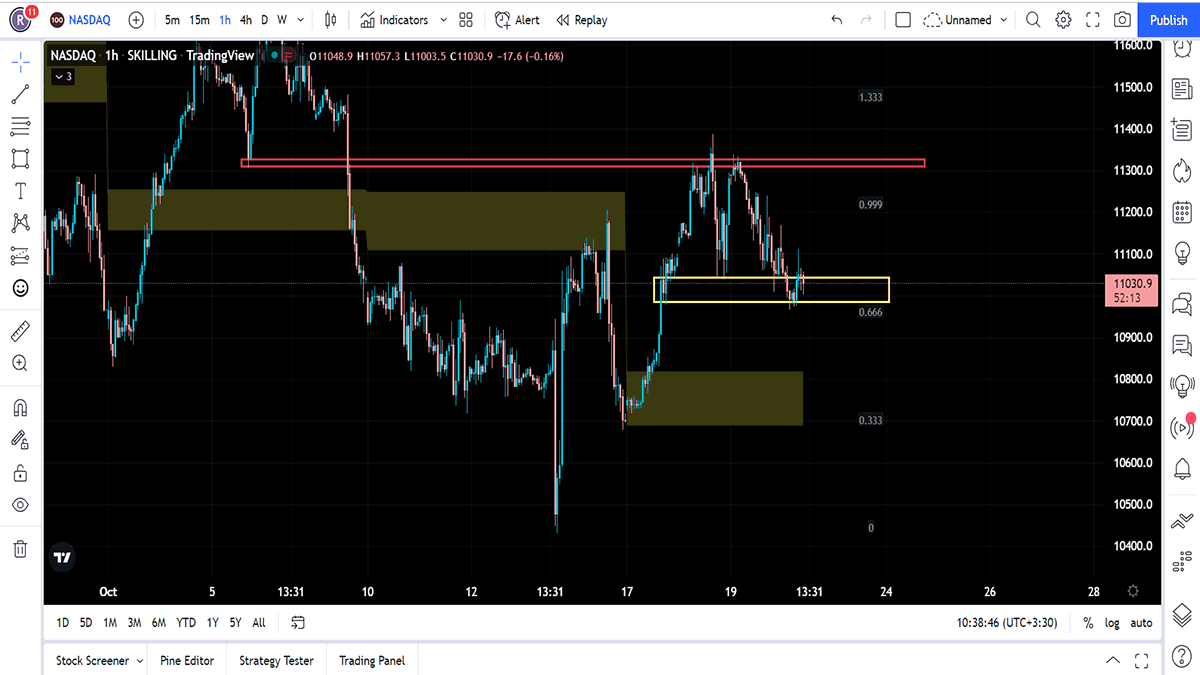The image size is (1200, 675).
Task: Open chart settings gear icon
Action: point(1063,20)
